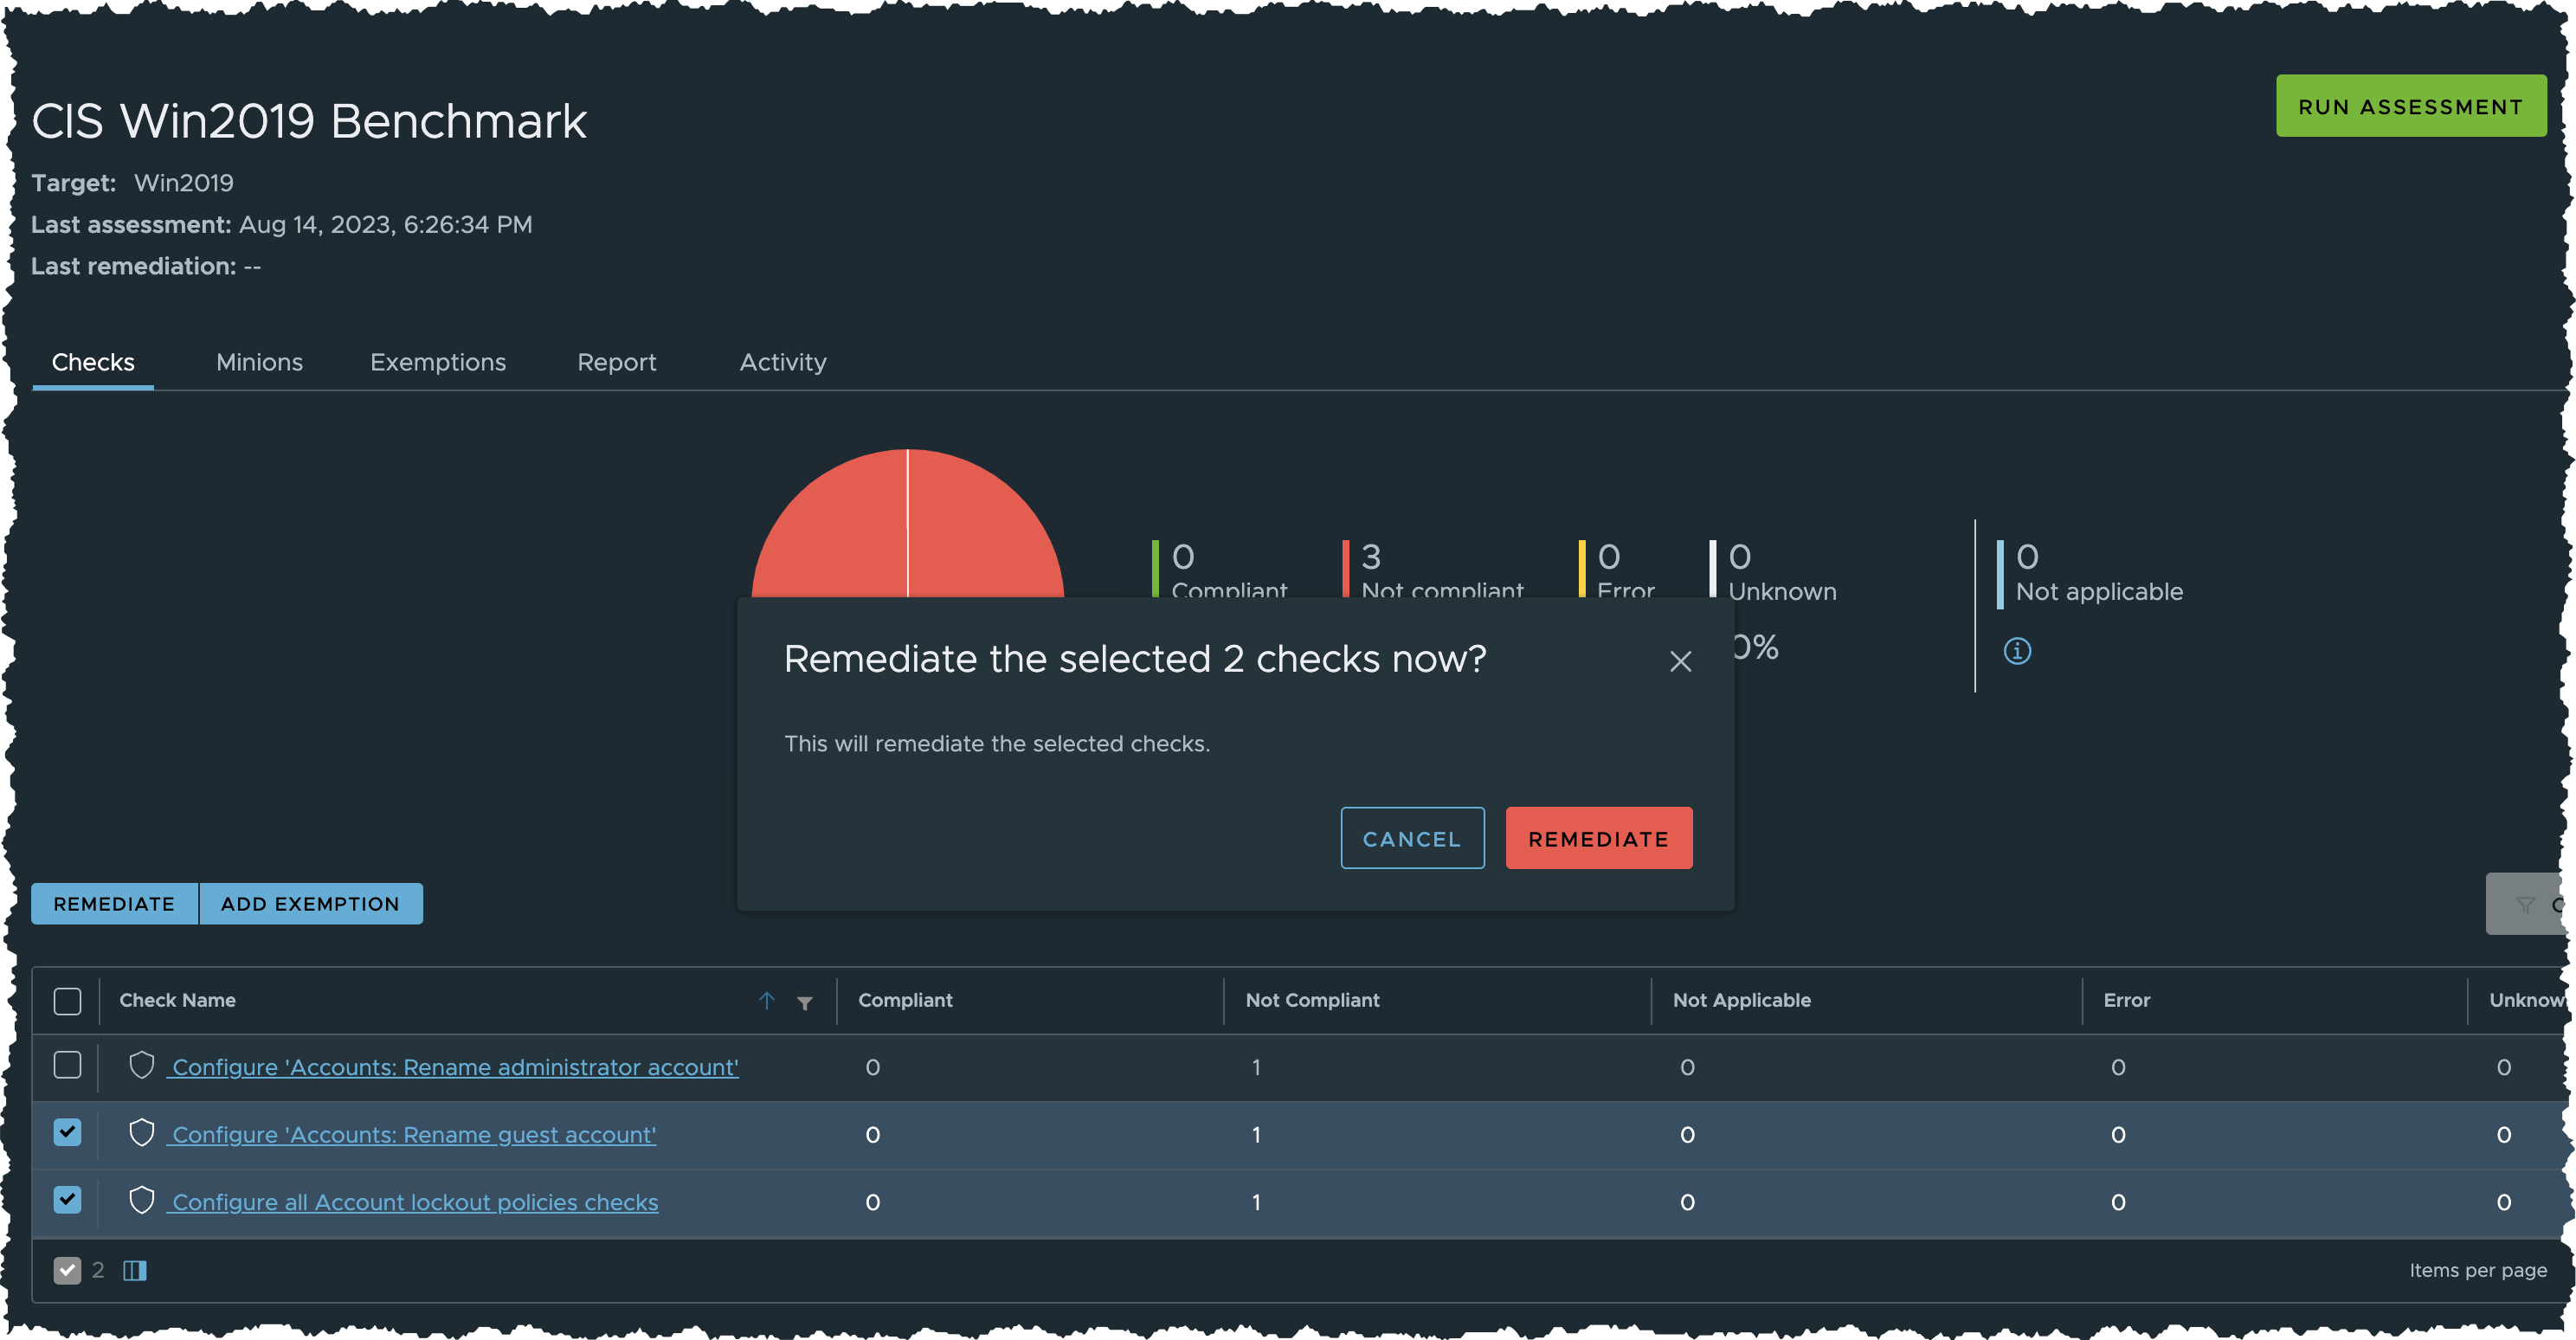Open the Minions tab
Screen dimensions: 2576x1340
pyautogui.click(x=259, y=362)
